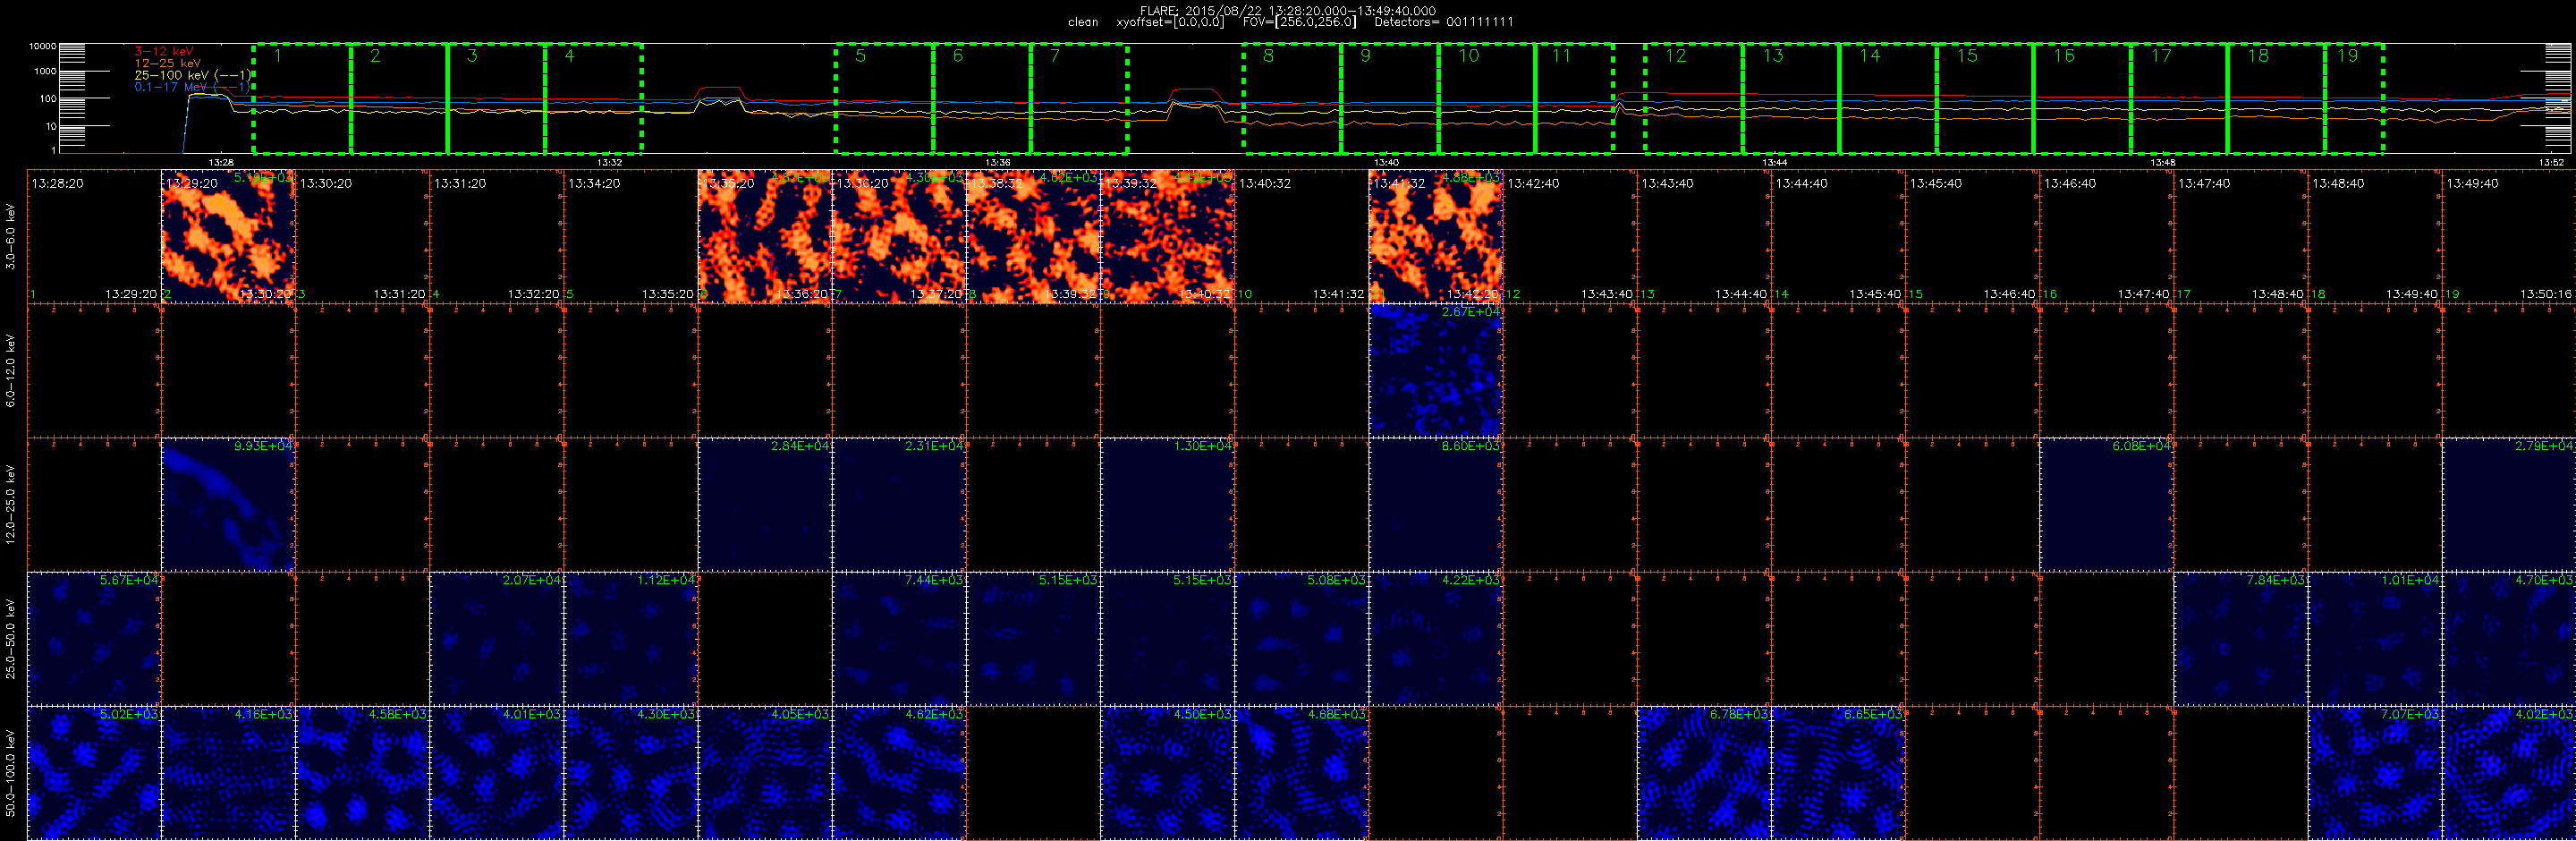Click the peak value '6.65E+03'
This screenshot has height=841, width=2576.
(1873, 714)
